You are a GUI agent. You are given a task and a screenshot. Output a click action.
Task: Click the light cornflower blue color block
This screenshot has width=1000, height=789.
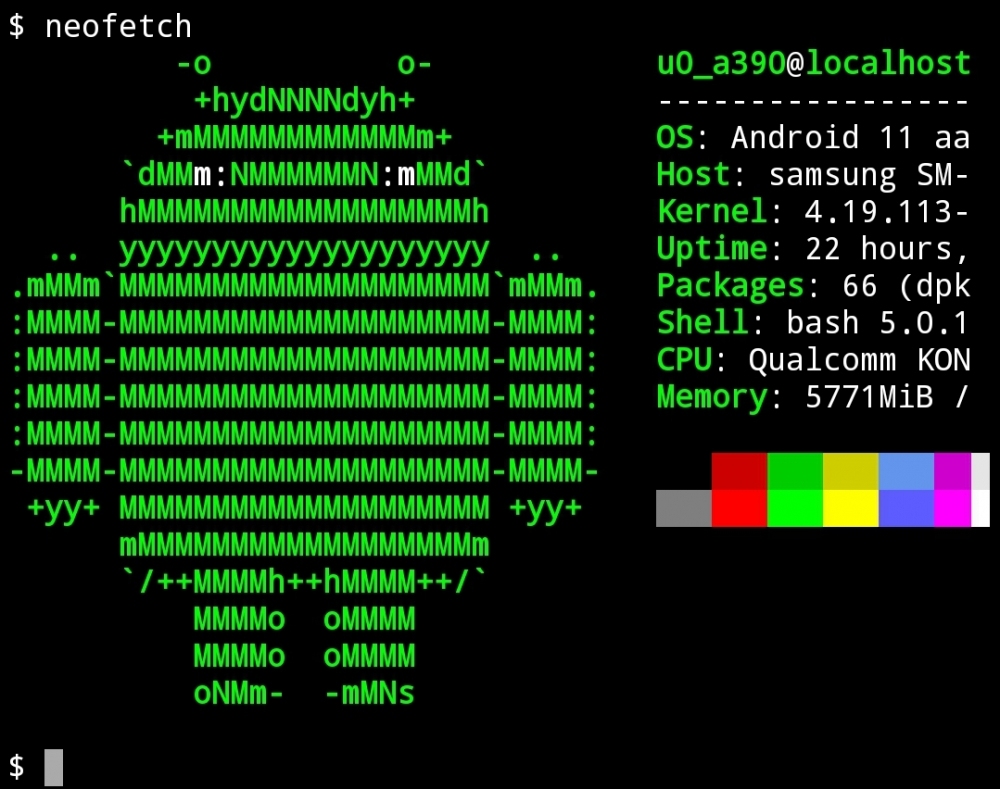pos(906,471)
